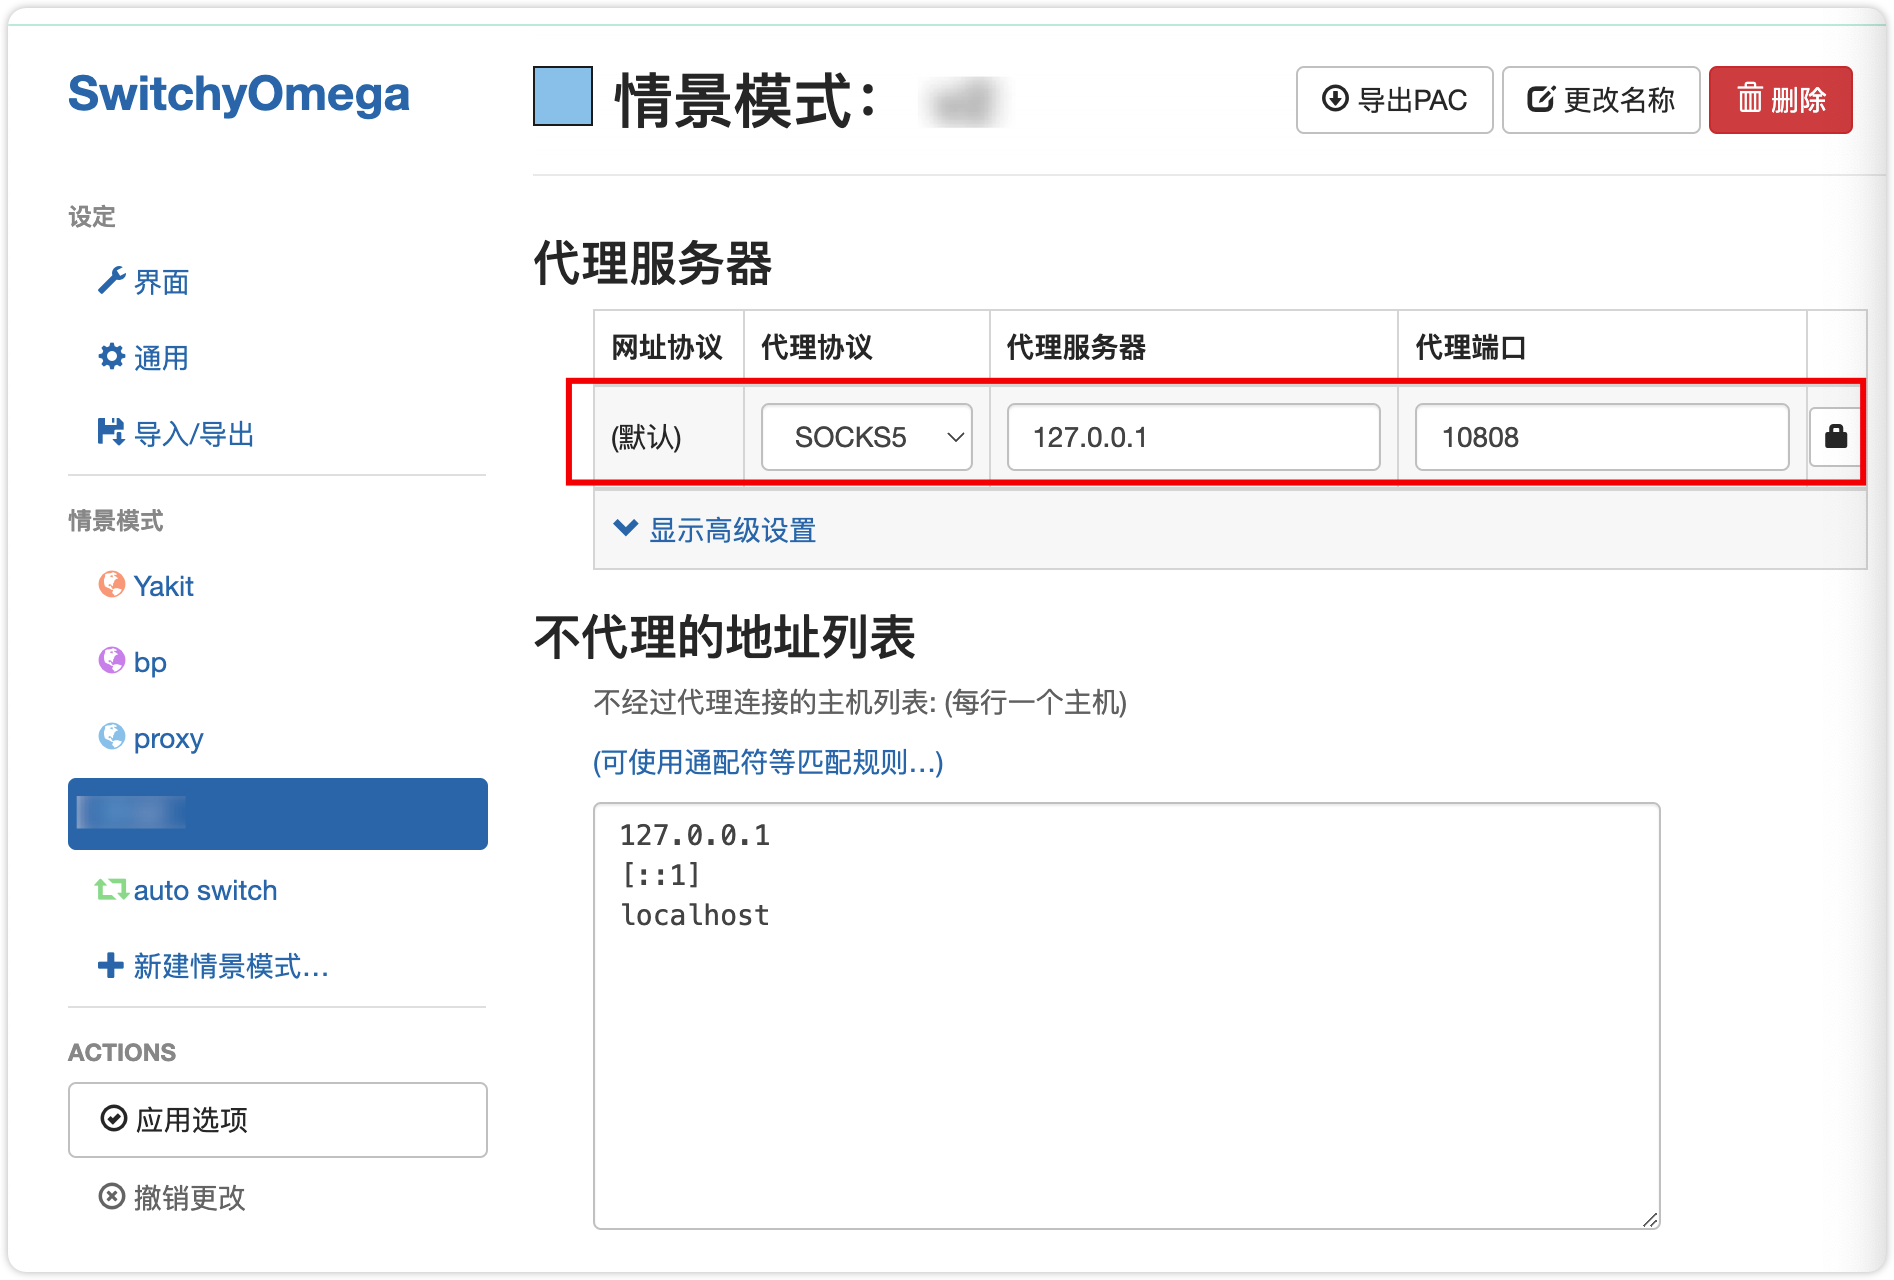
Task: Open the 导入/导出 import export page
Action: coord(195,434)
